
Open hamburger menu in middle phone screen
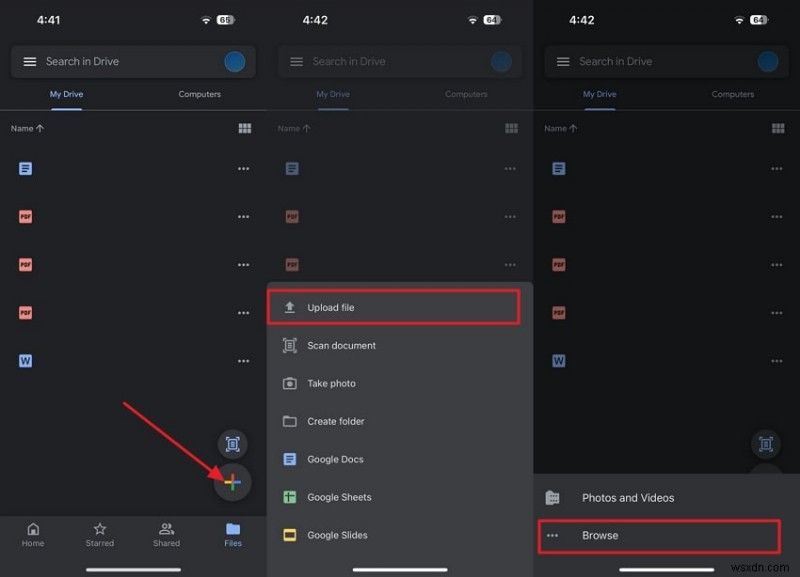pos(296,62)
